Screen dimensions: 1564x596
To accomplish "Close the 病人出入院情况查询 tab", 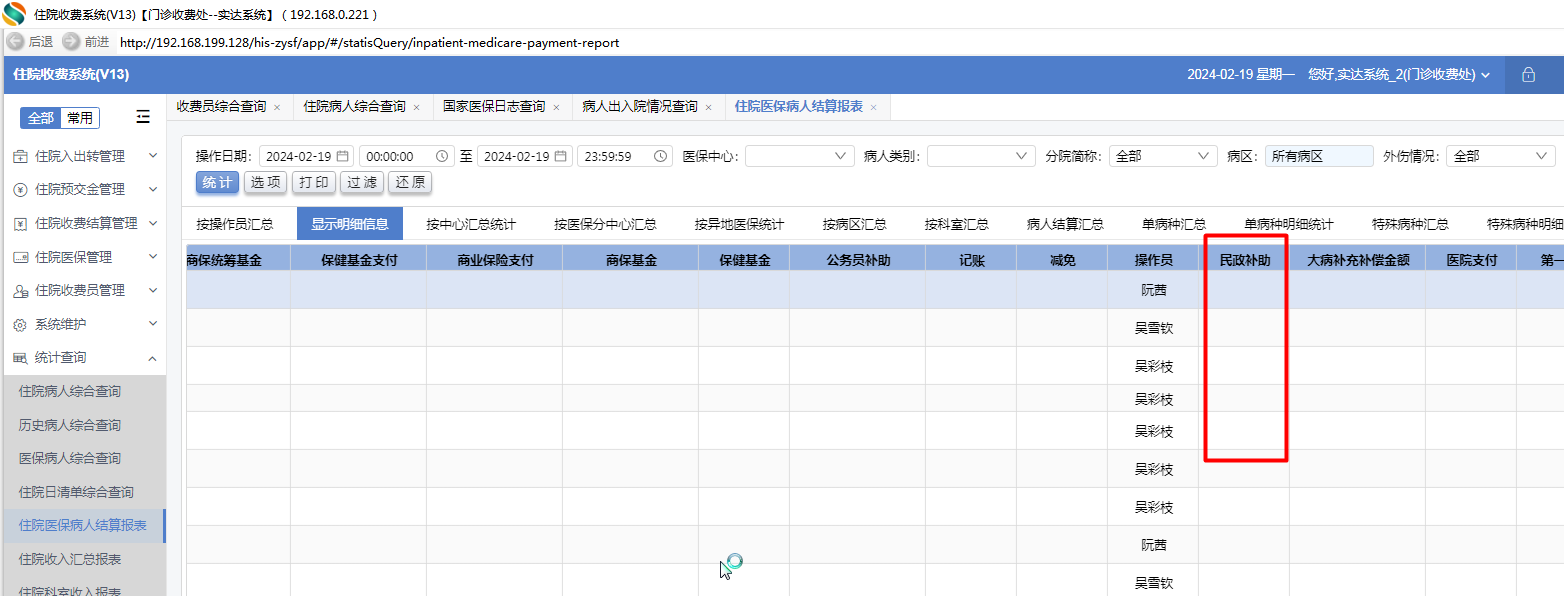I will click(x=708, y=107).
